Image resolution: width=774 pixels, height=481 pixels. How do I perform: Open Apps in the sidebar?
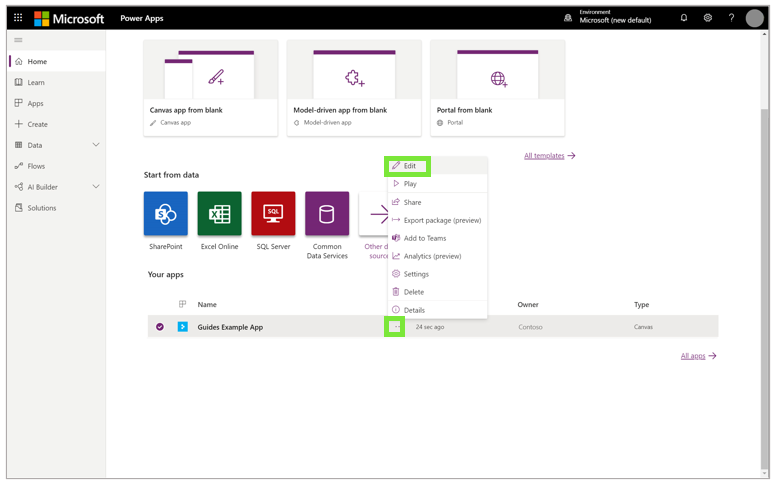click(57, 103)
